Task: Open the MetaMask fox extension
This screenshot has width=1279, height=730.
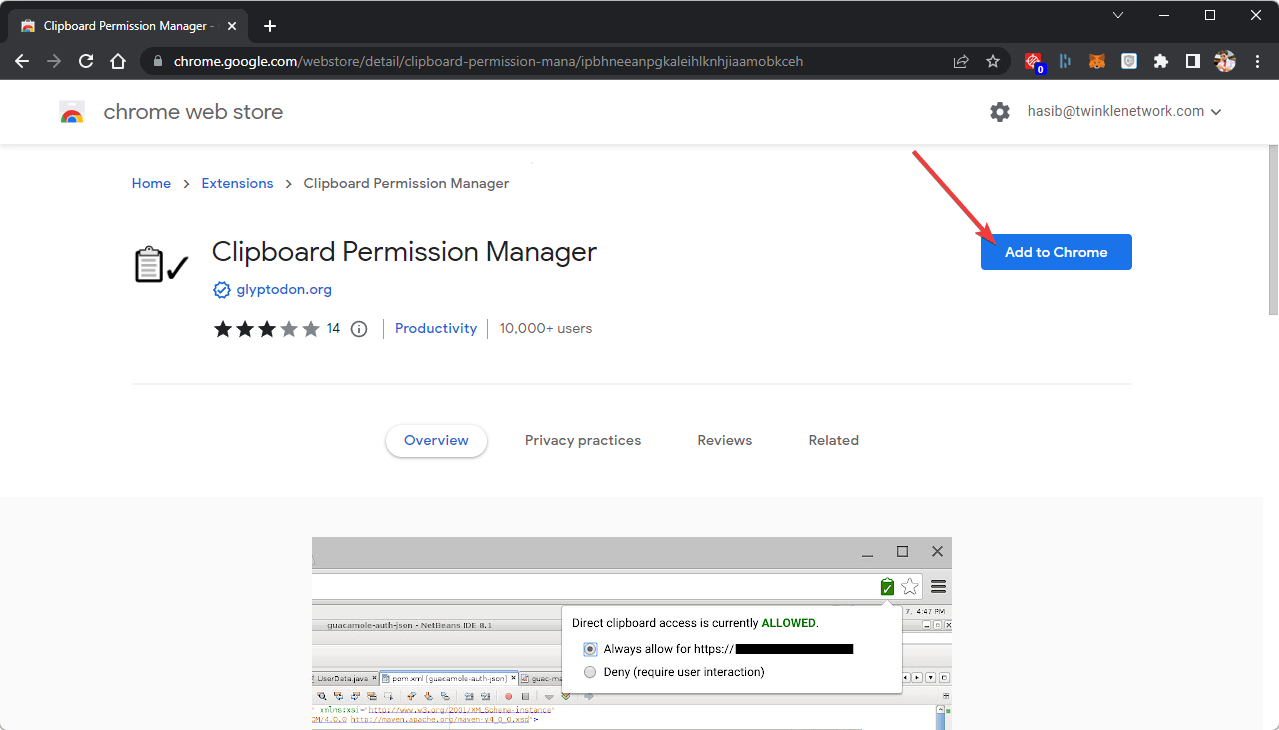Action: 1097,61
